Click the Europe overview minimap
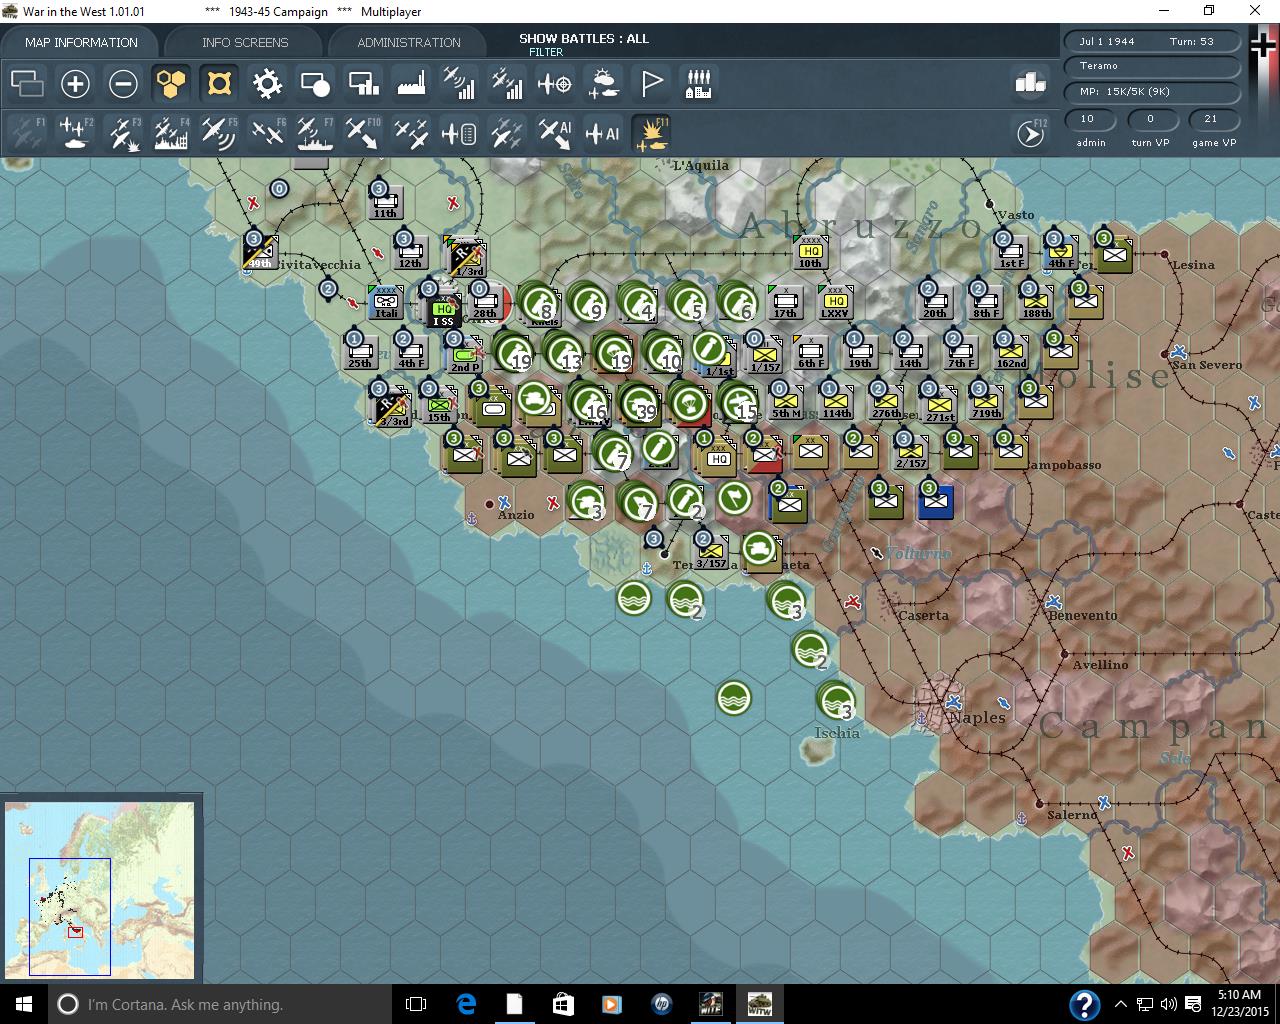The height and width of the screenshot is (1024, 1280). [100, 889]
